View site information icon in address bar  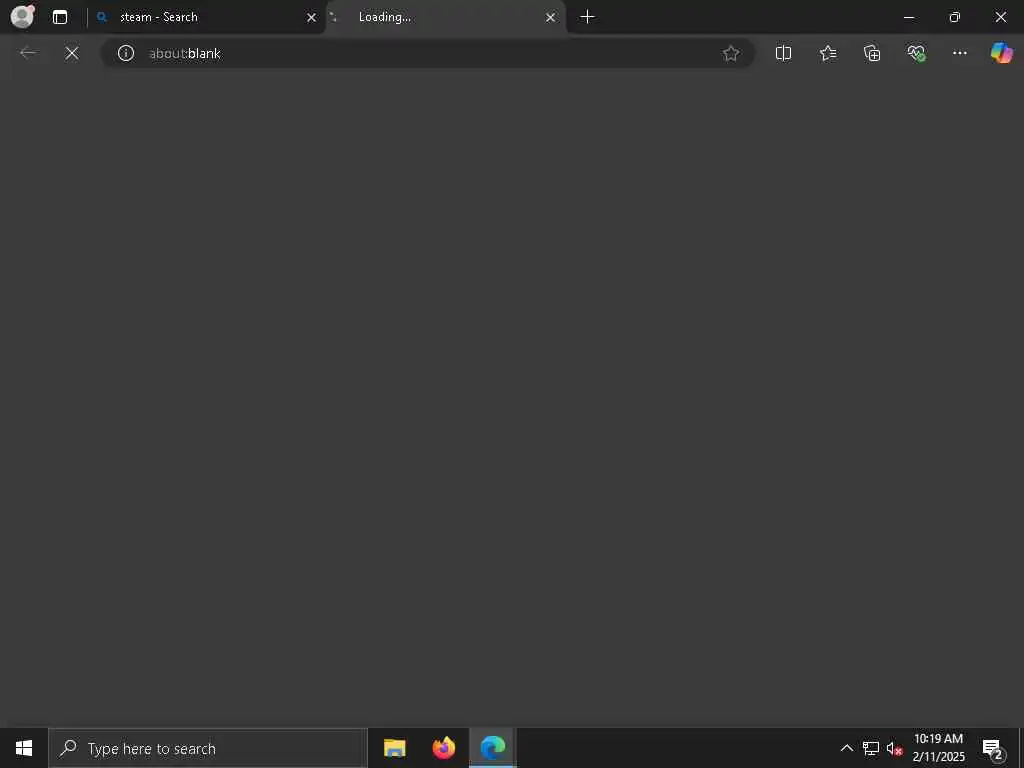[x=125, y=53]
